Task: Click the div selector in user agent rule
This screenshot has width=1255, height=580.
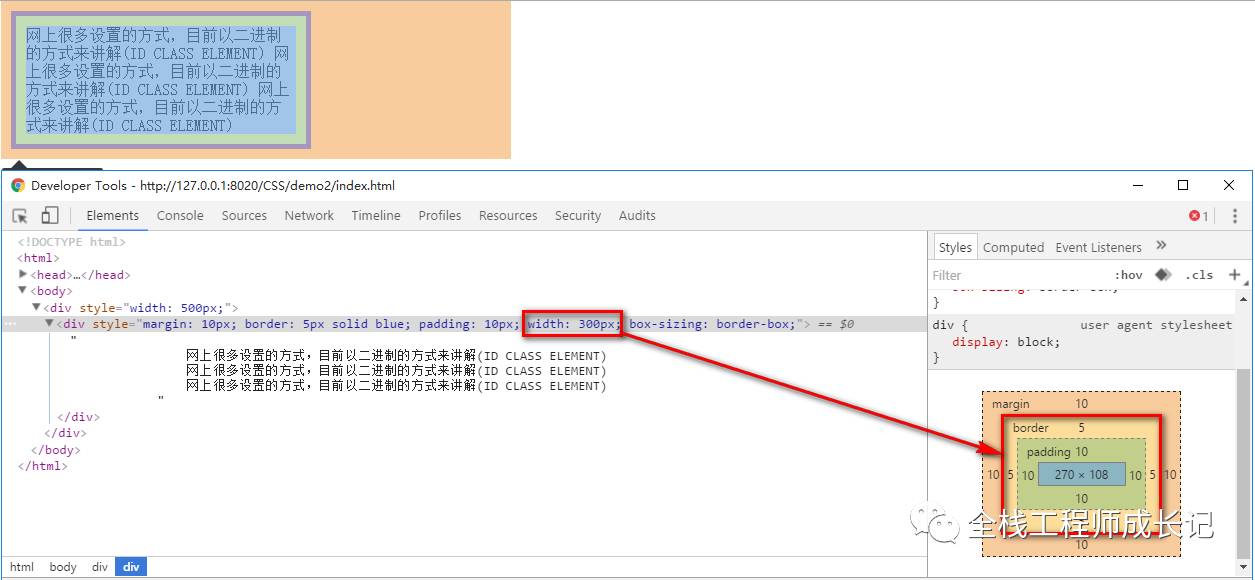Action: (943, 325)
